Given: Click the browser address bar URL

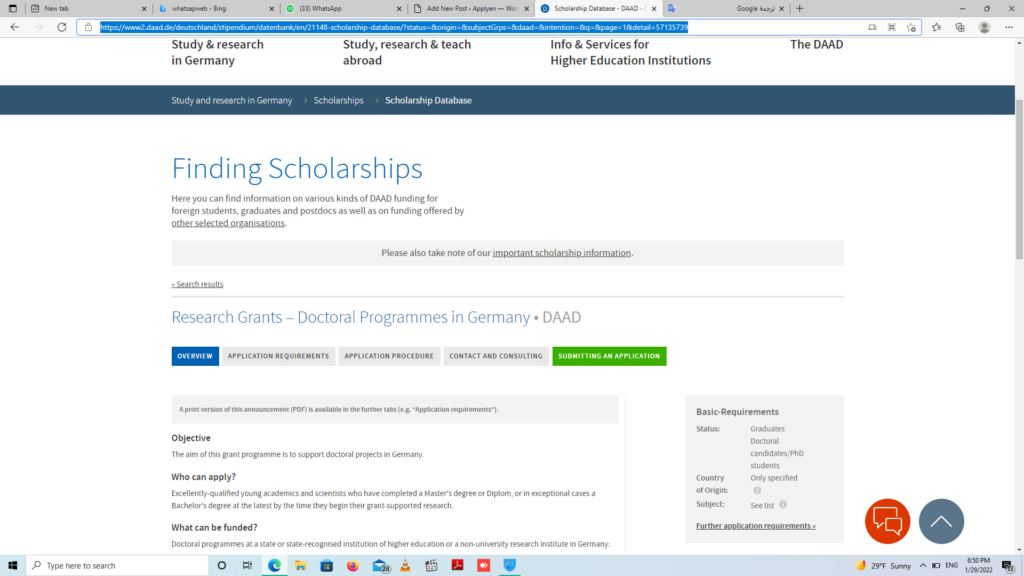Looking at the screenshot, I should tap(394, 27).
